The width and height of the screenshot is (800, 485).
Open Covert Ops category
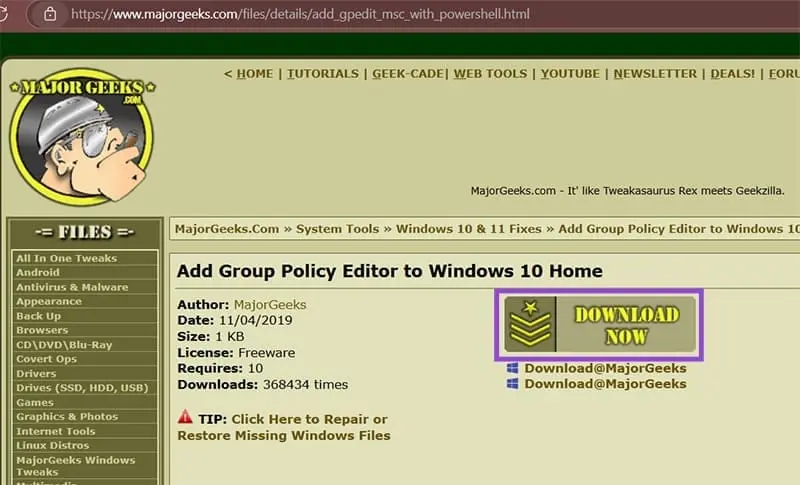click(46, 359)
